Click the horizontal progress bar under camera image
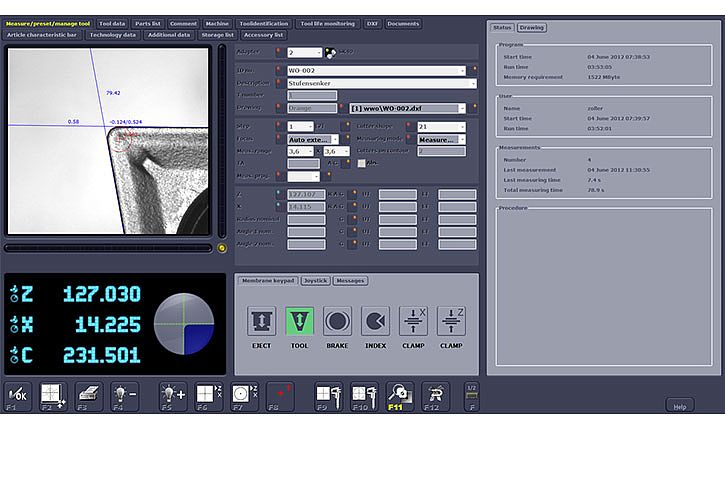Viewport: 725px width, 480px height. 108,248
